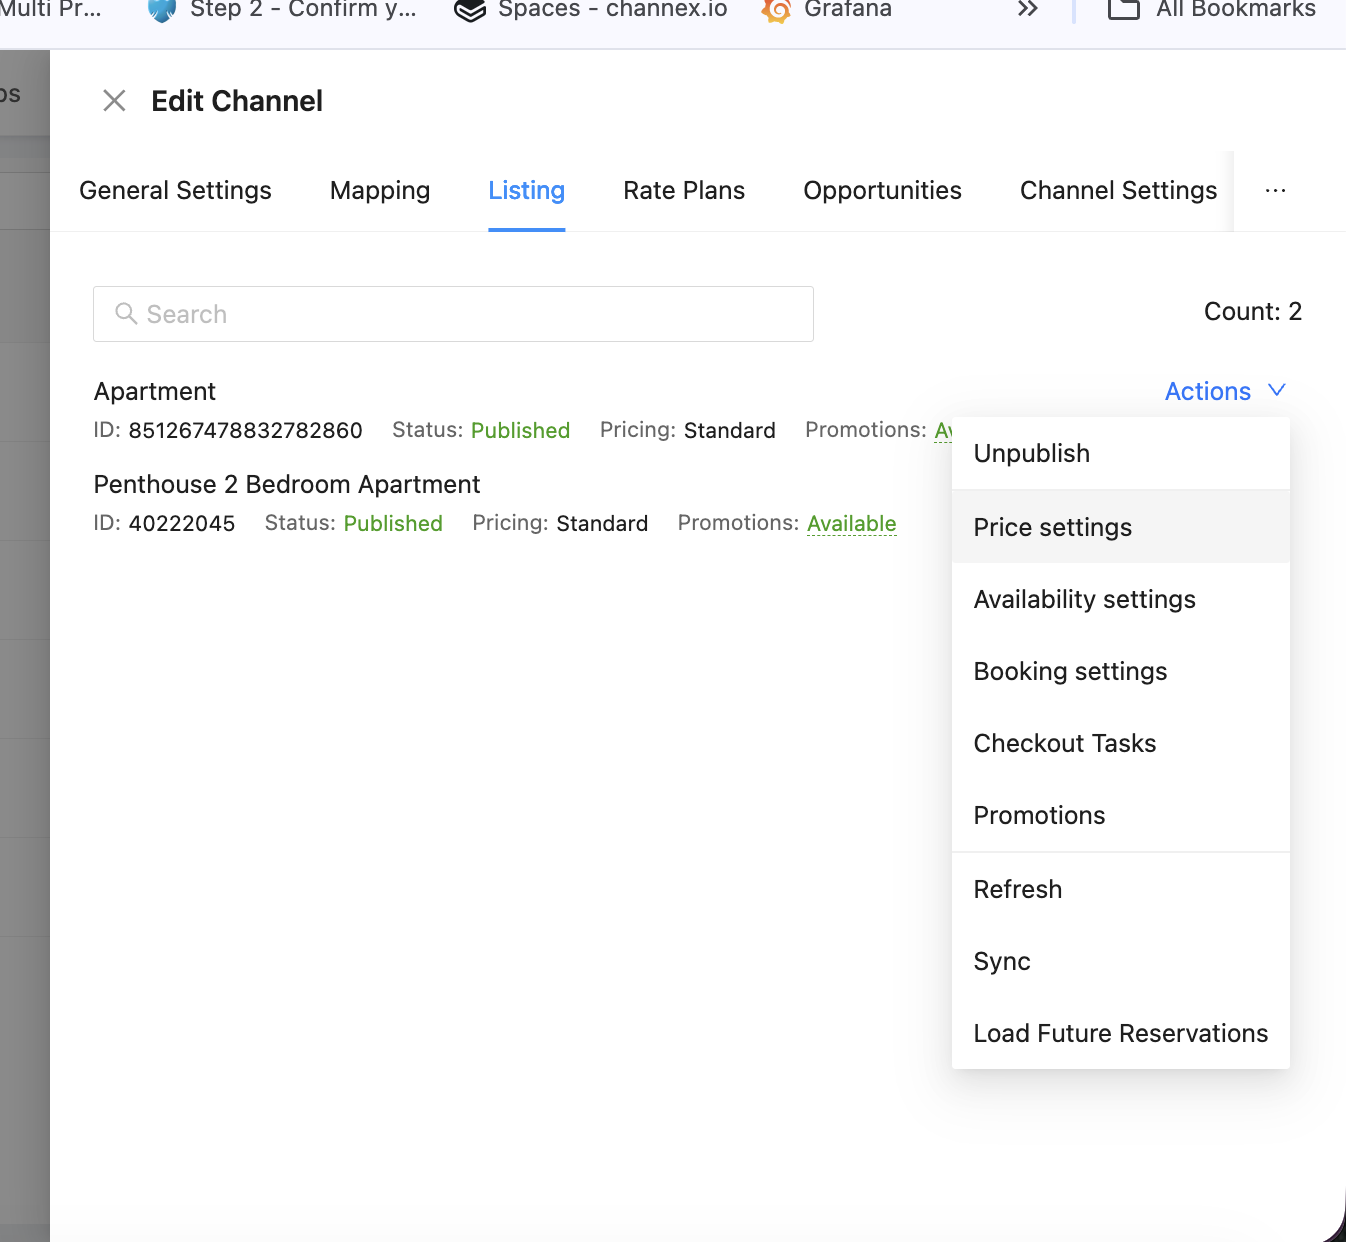Screen dimensions: 1346x1242
Task: Toggle the Actions dropdown for Apartment
Action: point(1225,391)
